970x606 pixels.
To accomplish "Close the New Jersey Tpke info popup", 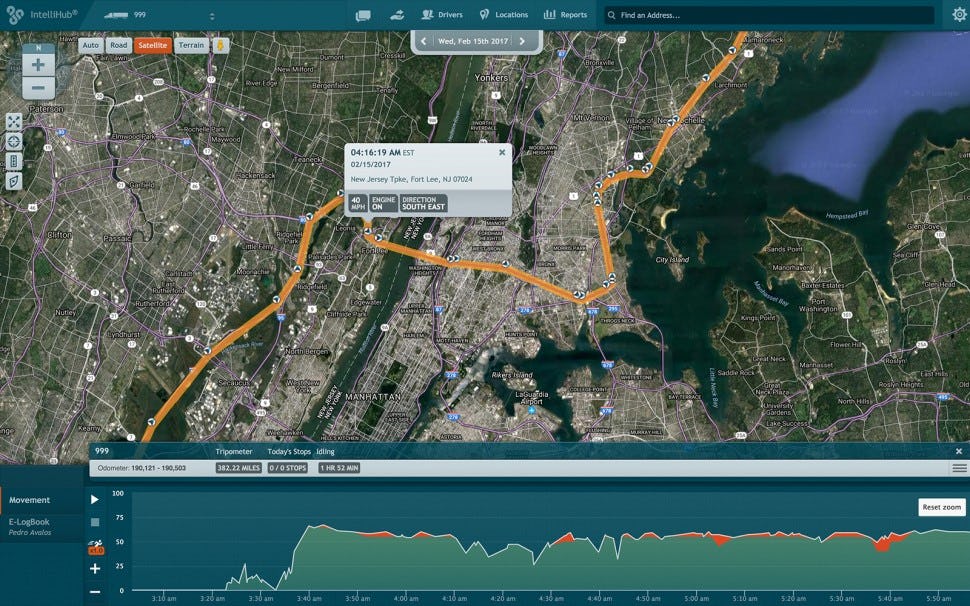I will tap(500, 152).
